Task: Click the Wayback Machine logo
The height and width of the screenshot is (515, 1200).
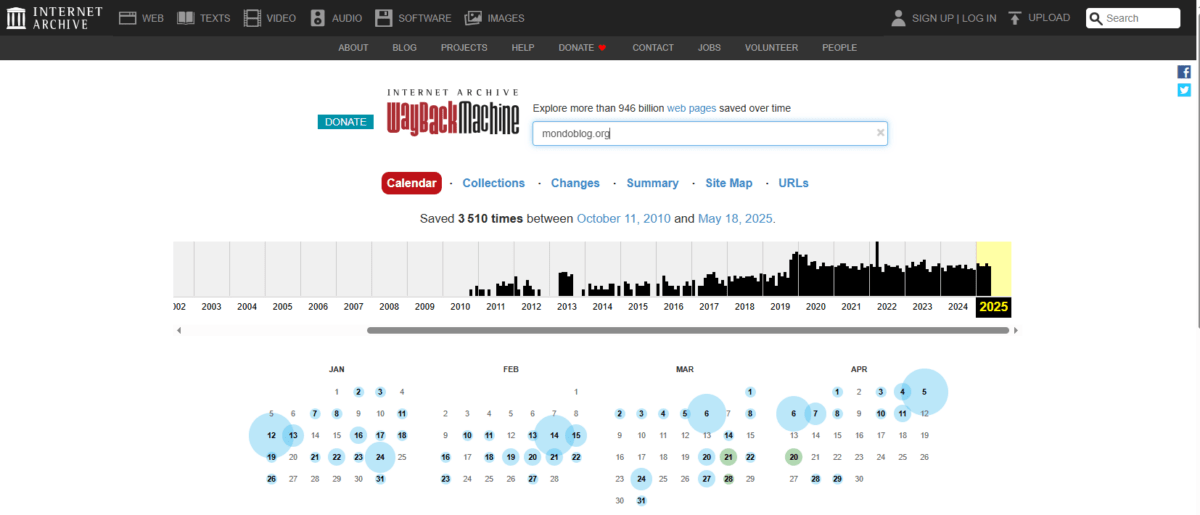Action: (453, 112)
